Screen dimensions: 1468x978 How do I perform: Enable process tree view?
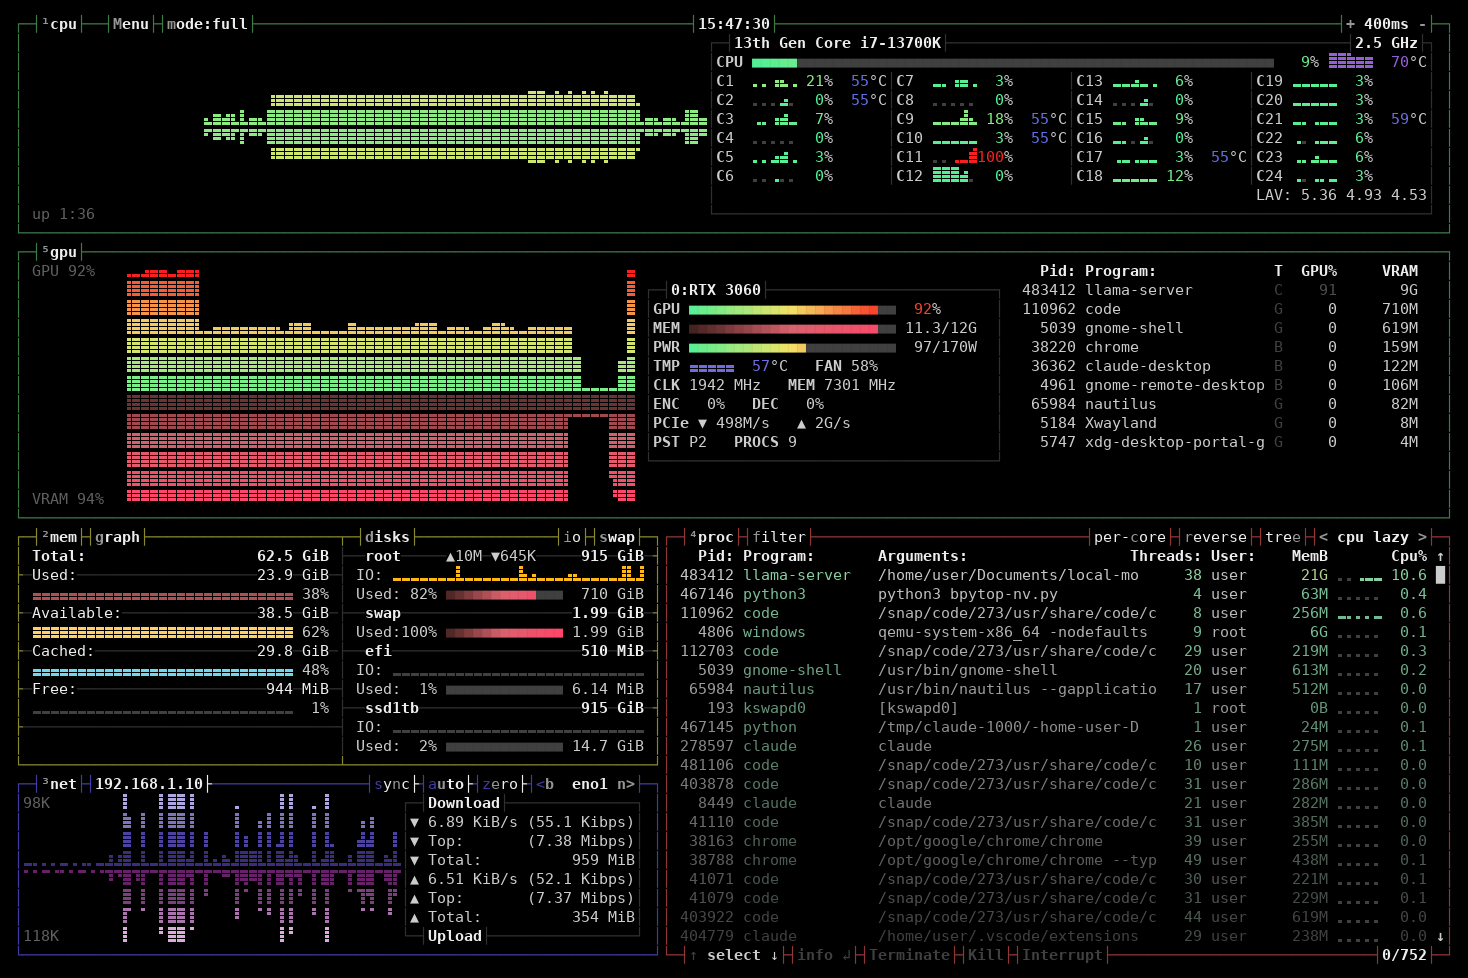[x=1283, y=537]
